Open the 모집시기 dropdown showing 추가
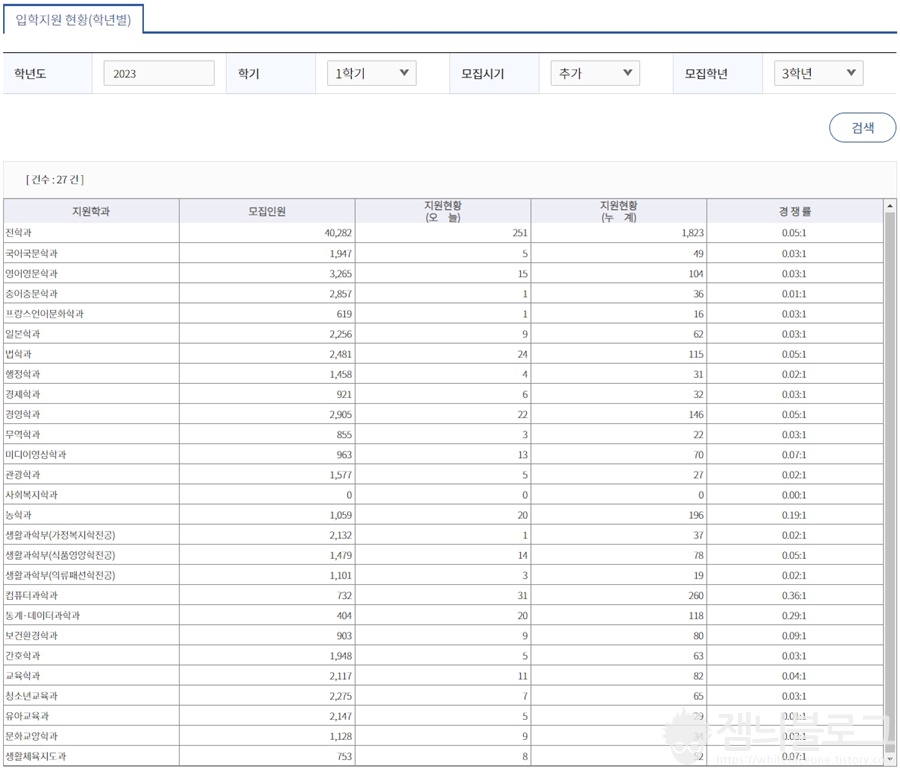This screenshot has height=771, width=900. [595, 73]
